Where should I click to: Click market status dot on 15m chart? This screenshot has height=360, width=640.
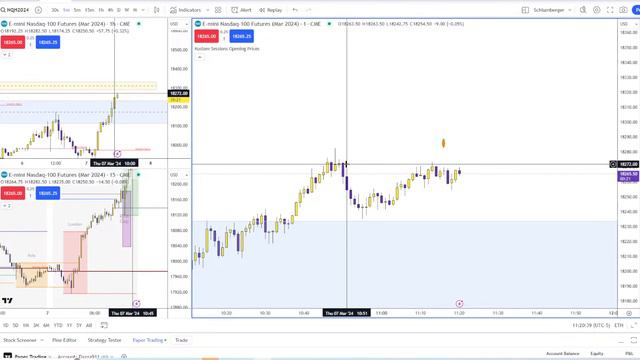[x=139, y=175]
